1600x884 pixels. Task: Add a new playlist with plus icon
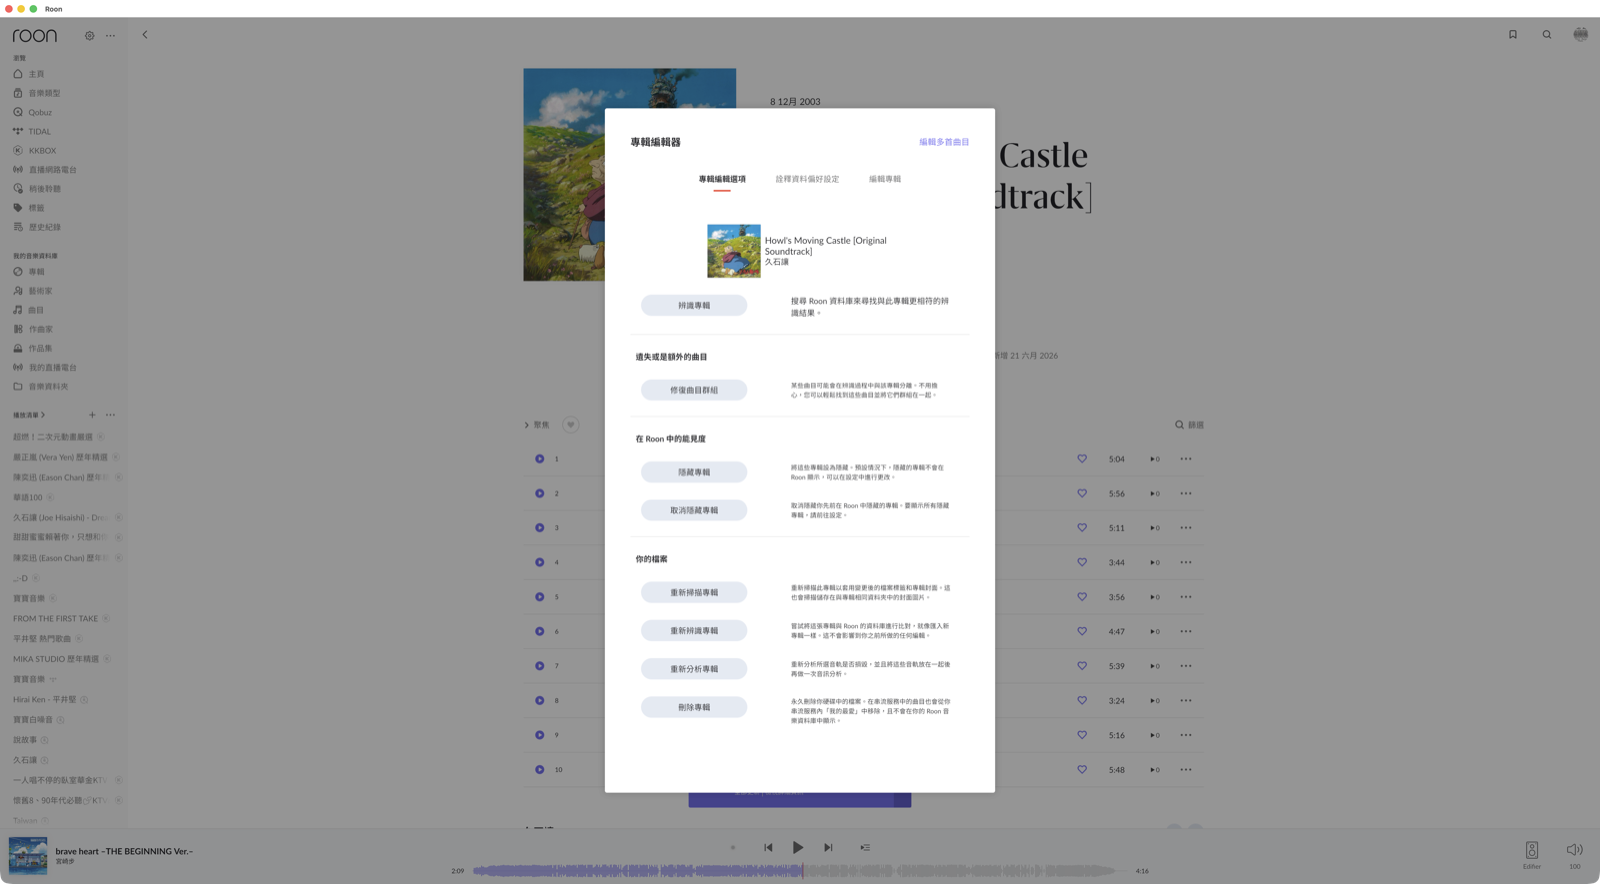92,415
